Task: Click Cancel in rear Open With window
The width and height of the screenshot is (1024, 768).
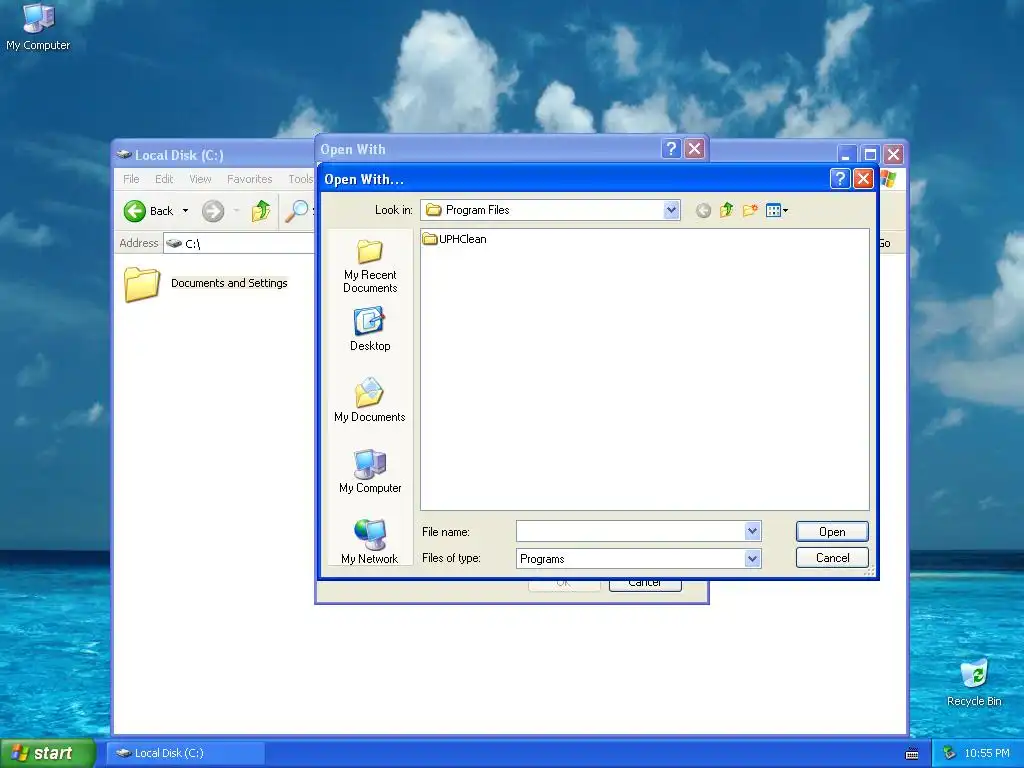Action: [645, 584]
